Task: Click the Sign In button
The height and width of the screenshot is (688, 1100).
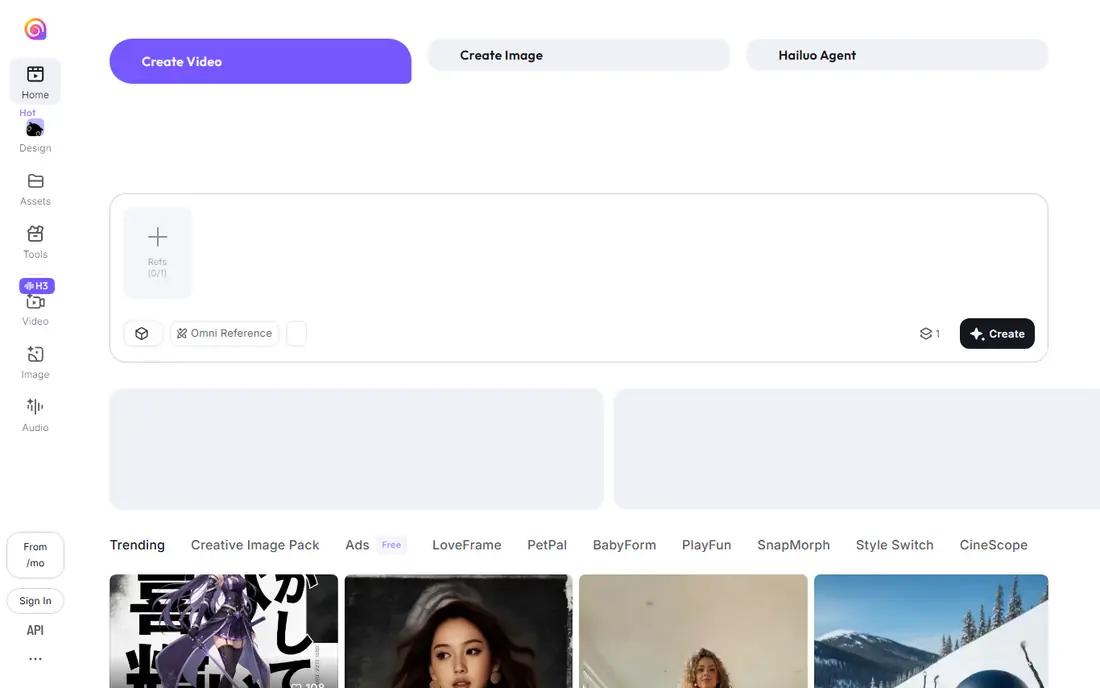Action: pos(35,601)
